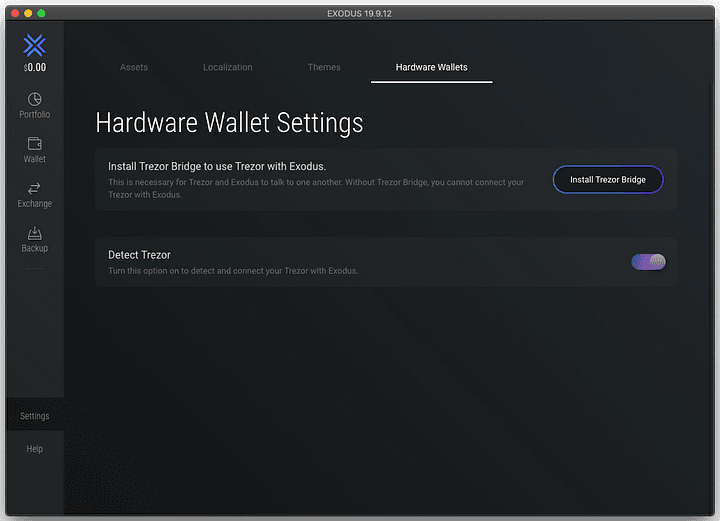Click the $0.00 balance text
The height and width of the screenshot is (521, 720).
[34, 67]
